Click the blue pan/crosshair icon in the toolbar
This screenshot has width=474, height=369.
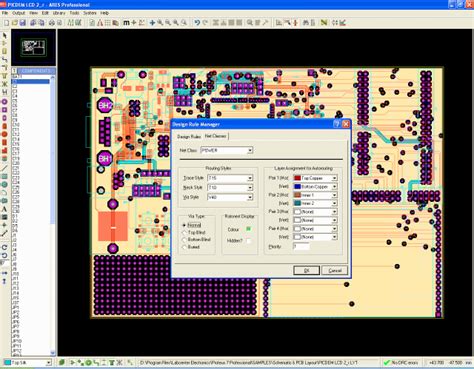pyautogui.click(x=152, y=23)
